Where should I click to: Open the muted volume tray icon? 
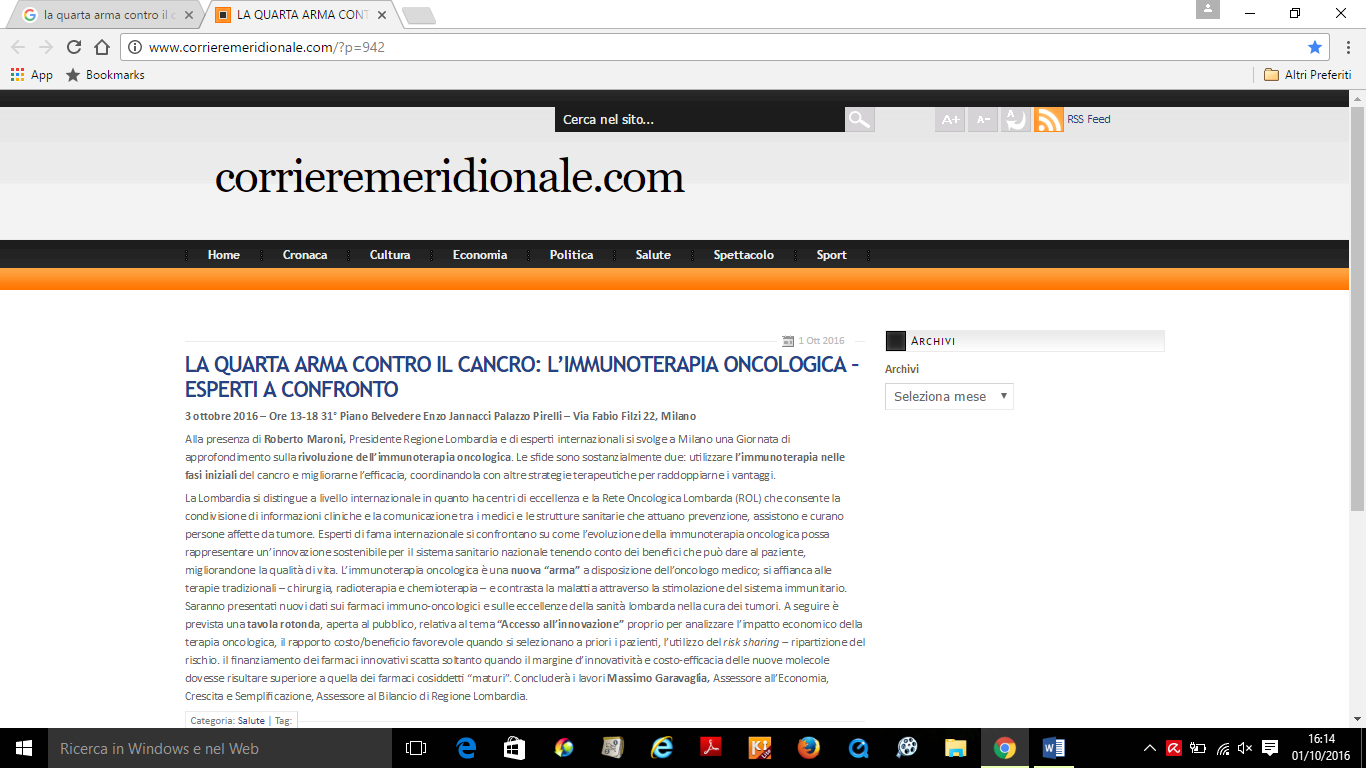pos(1245,748)
